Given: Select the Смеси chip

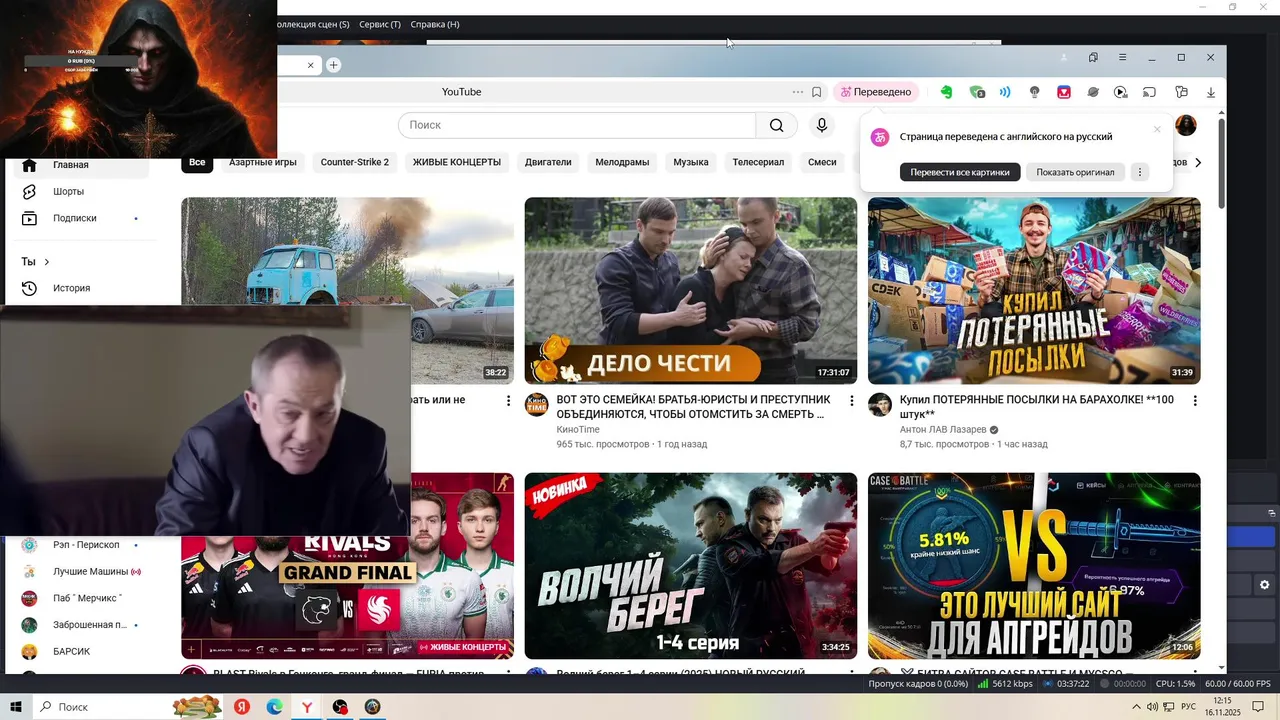Looking at the screenshot, I should point(822,162).
